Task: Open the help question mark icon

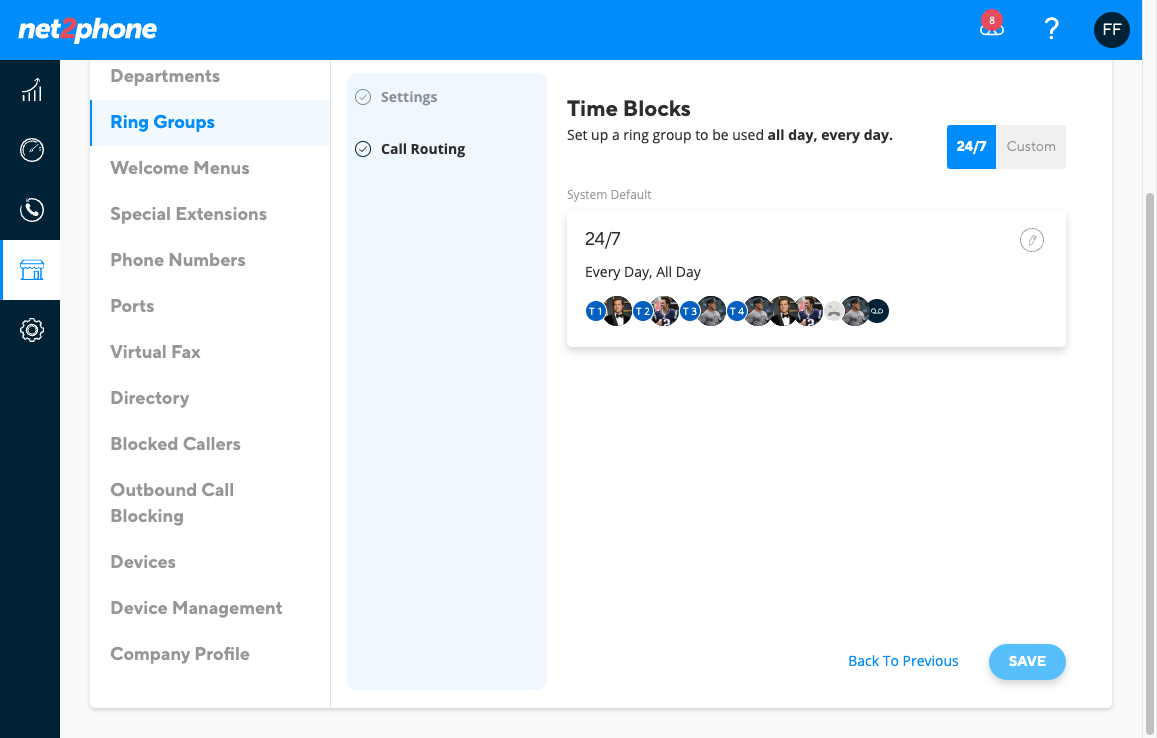Action: tap(1051, 30)
